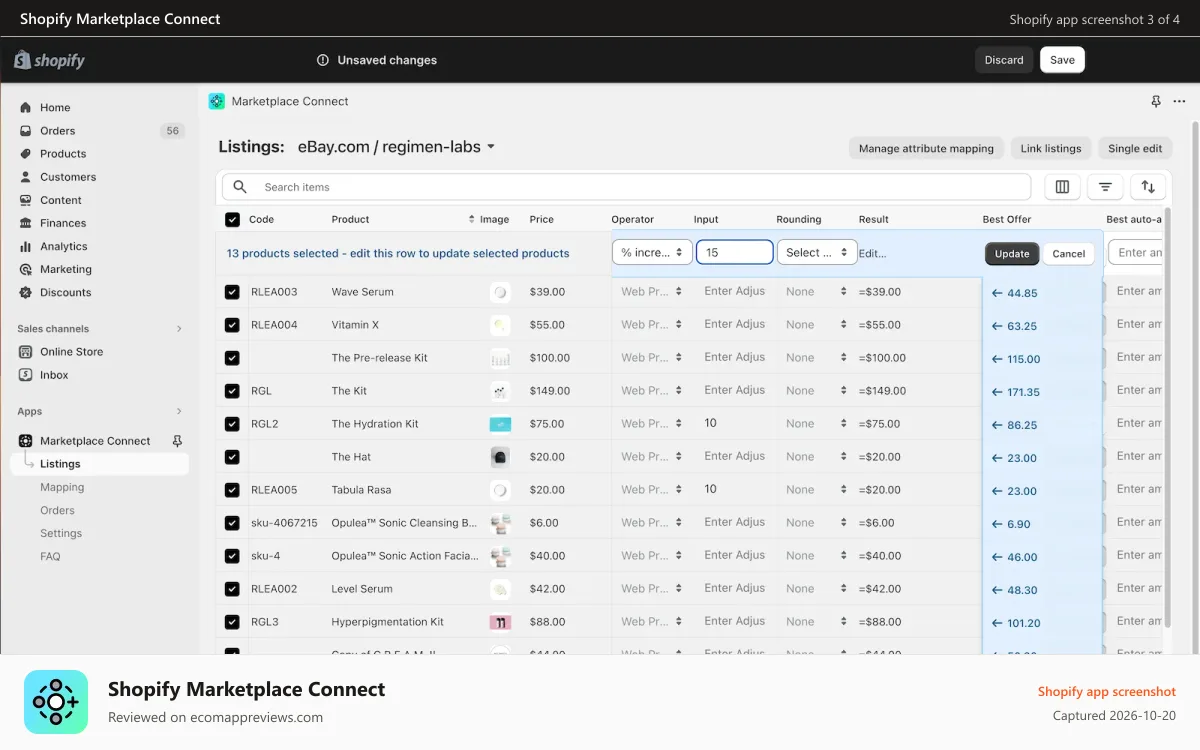Open the Content section

click(x=61, y=200)
